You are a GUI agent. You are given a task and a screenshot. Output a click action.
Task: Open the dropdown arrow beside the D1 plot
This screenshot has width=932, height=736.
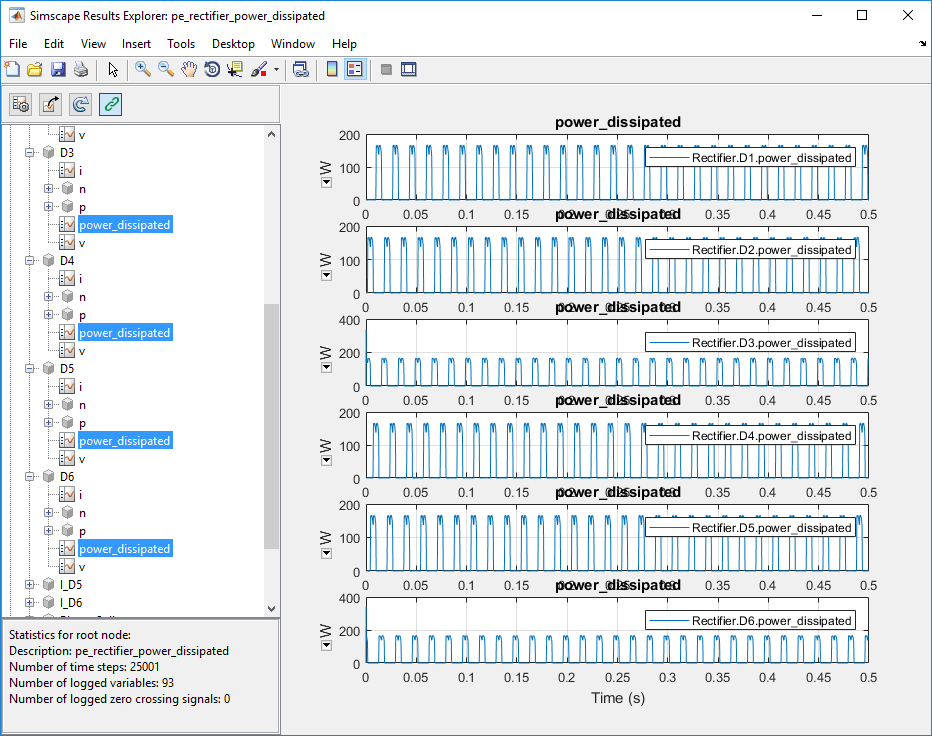point(326,183)
